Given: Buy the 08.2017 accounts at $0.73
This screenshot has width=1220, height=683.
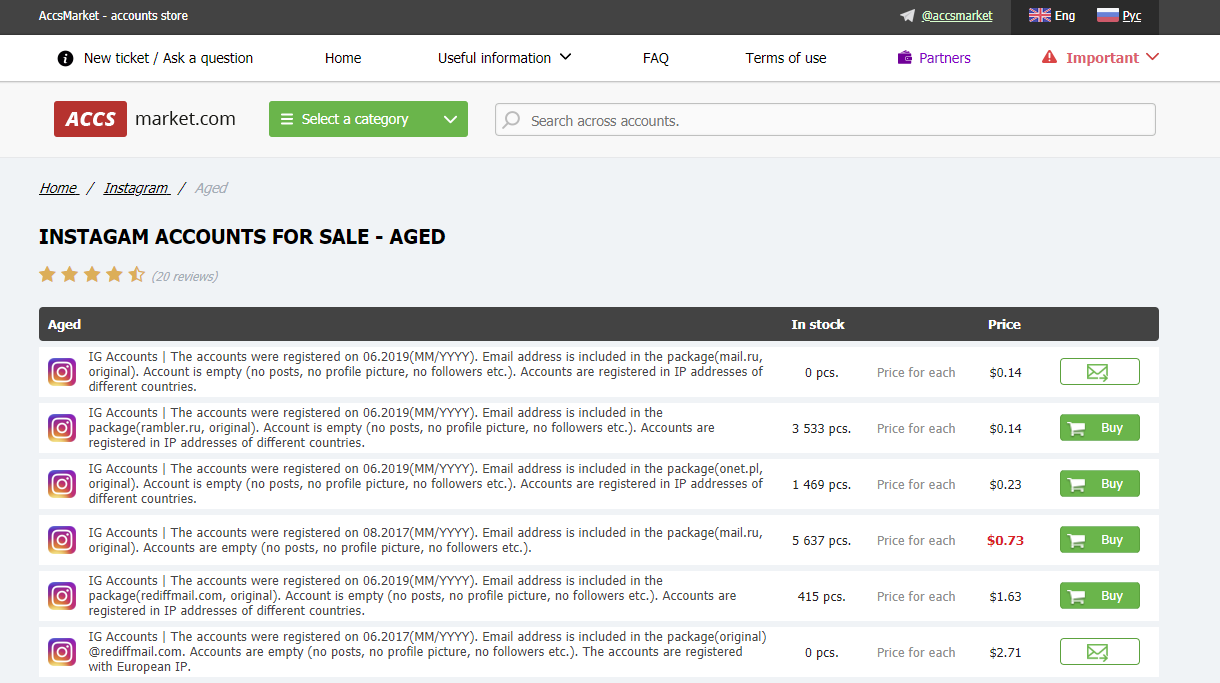Looking at the screenshot, I should click(x=1099, y=540).
